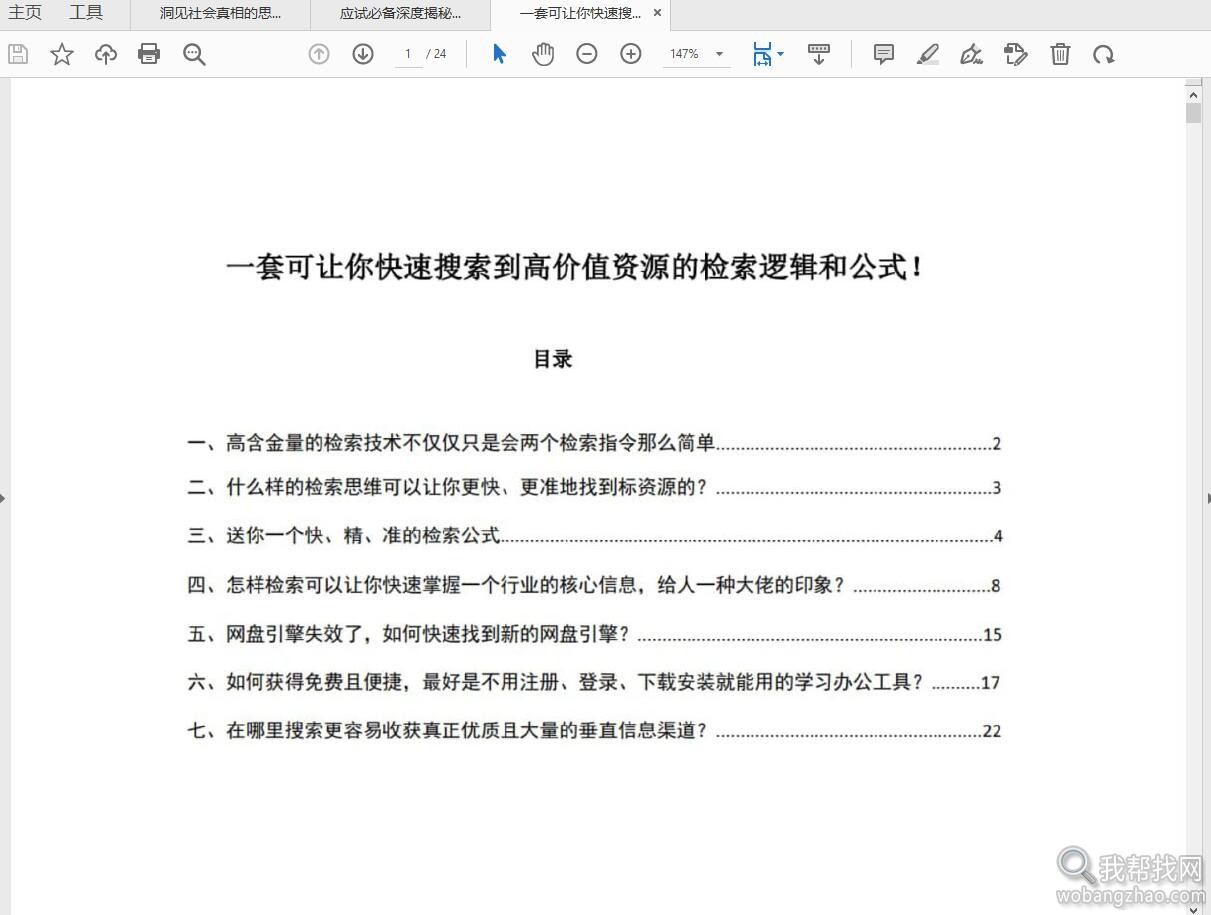The image size is (1211, 915).
Task: Click the page number input field
Action: [408, 54]
